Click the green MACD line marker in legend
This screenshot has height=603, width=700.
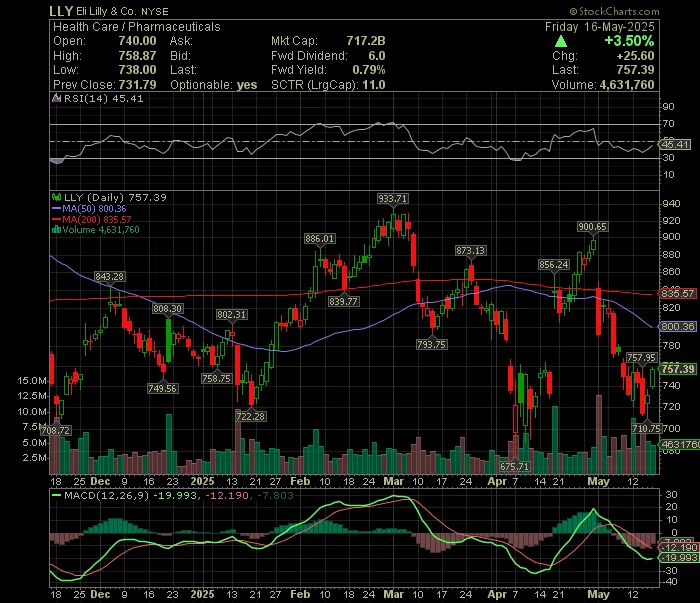point(57,495)
